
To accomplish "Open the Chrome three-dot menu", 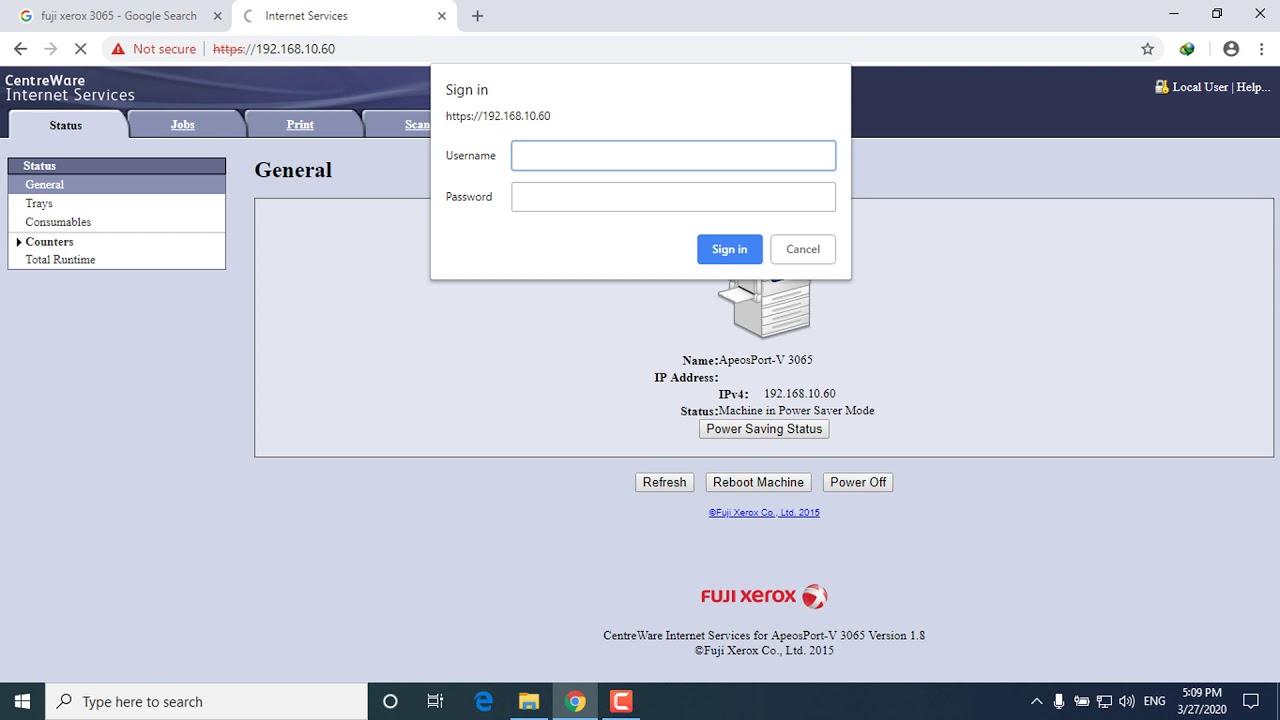I will 1262,48.
